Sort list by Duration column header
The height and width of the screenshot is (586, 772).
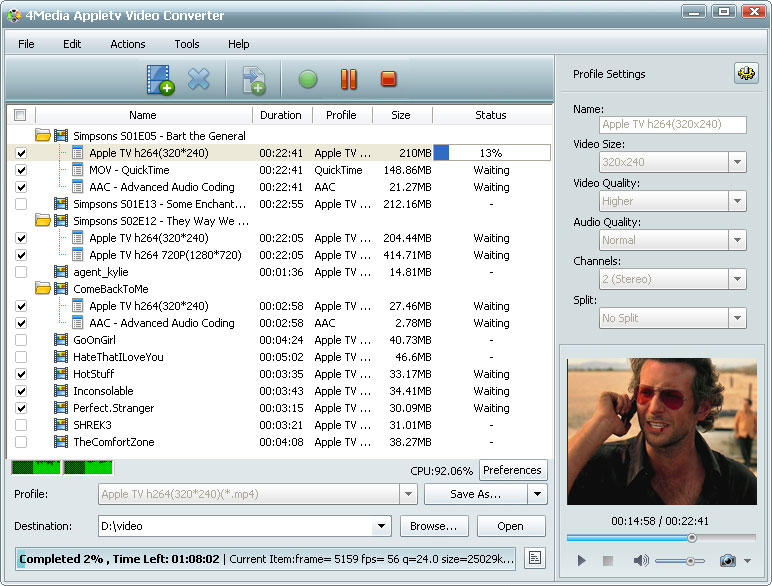coord(281,115)
